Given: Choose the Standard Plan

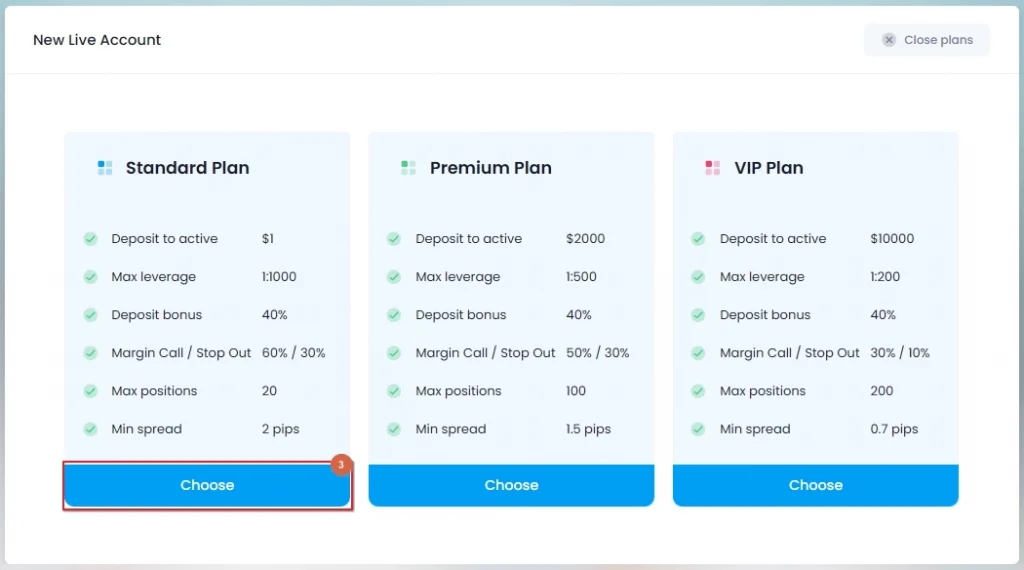Looking at the screenshot, I should (x=207, y=485).
